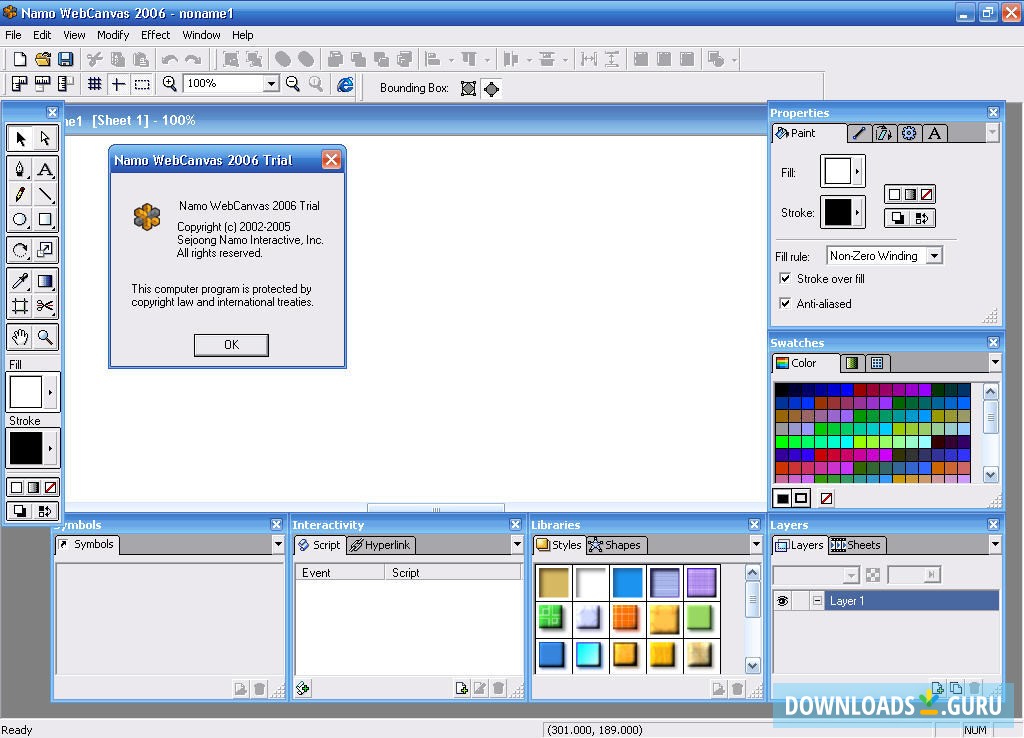The image size is (1024, 738).
Task: Select the Pen tool in the toolbox
Action: (20, 169)
